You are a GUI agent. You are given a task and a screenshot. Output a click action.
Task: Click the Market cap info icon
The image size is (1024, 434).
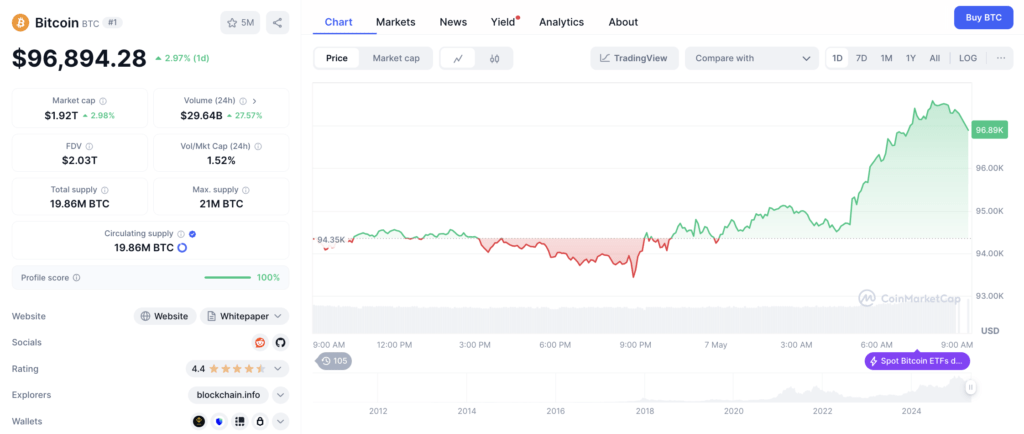pos(103,101)
